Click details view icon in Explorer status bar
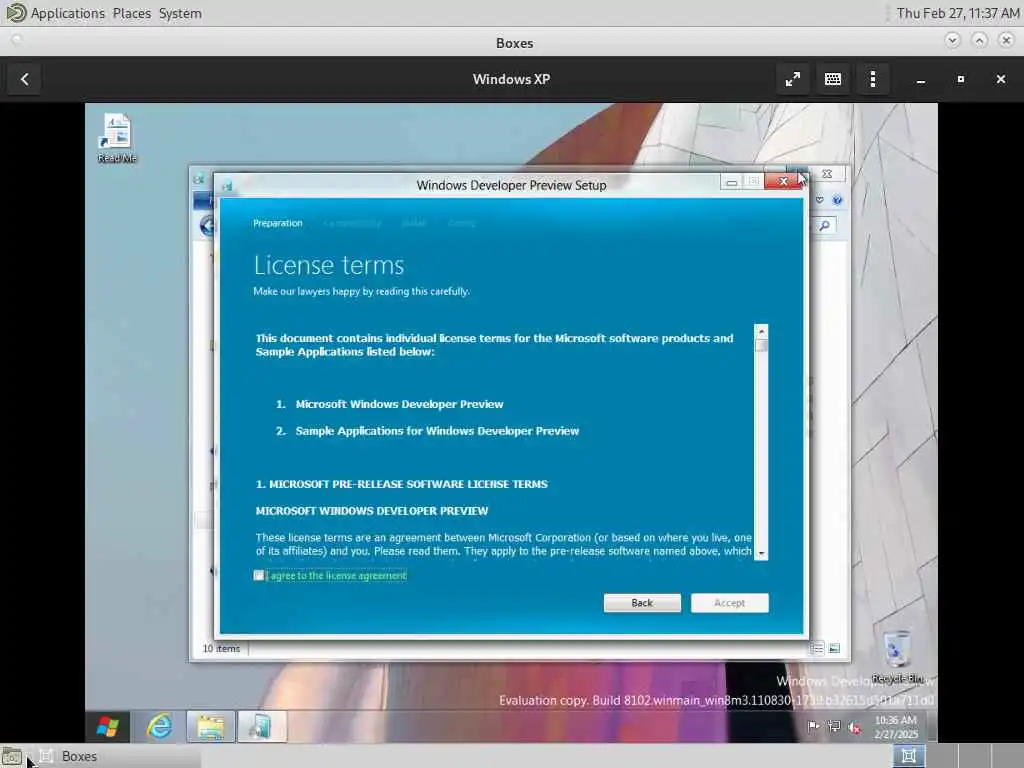 pos(817,648)
